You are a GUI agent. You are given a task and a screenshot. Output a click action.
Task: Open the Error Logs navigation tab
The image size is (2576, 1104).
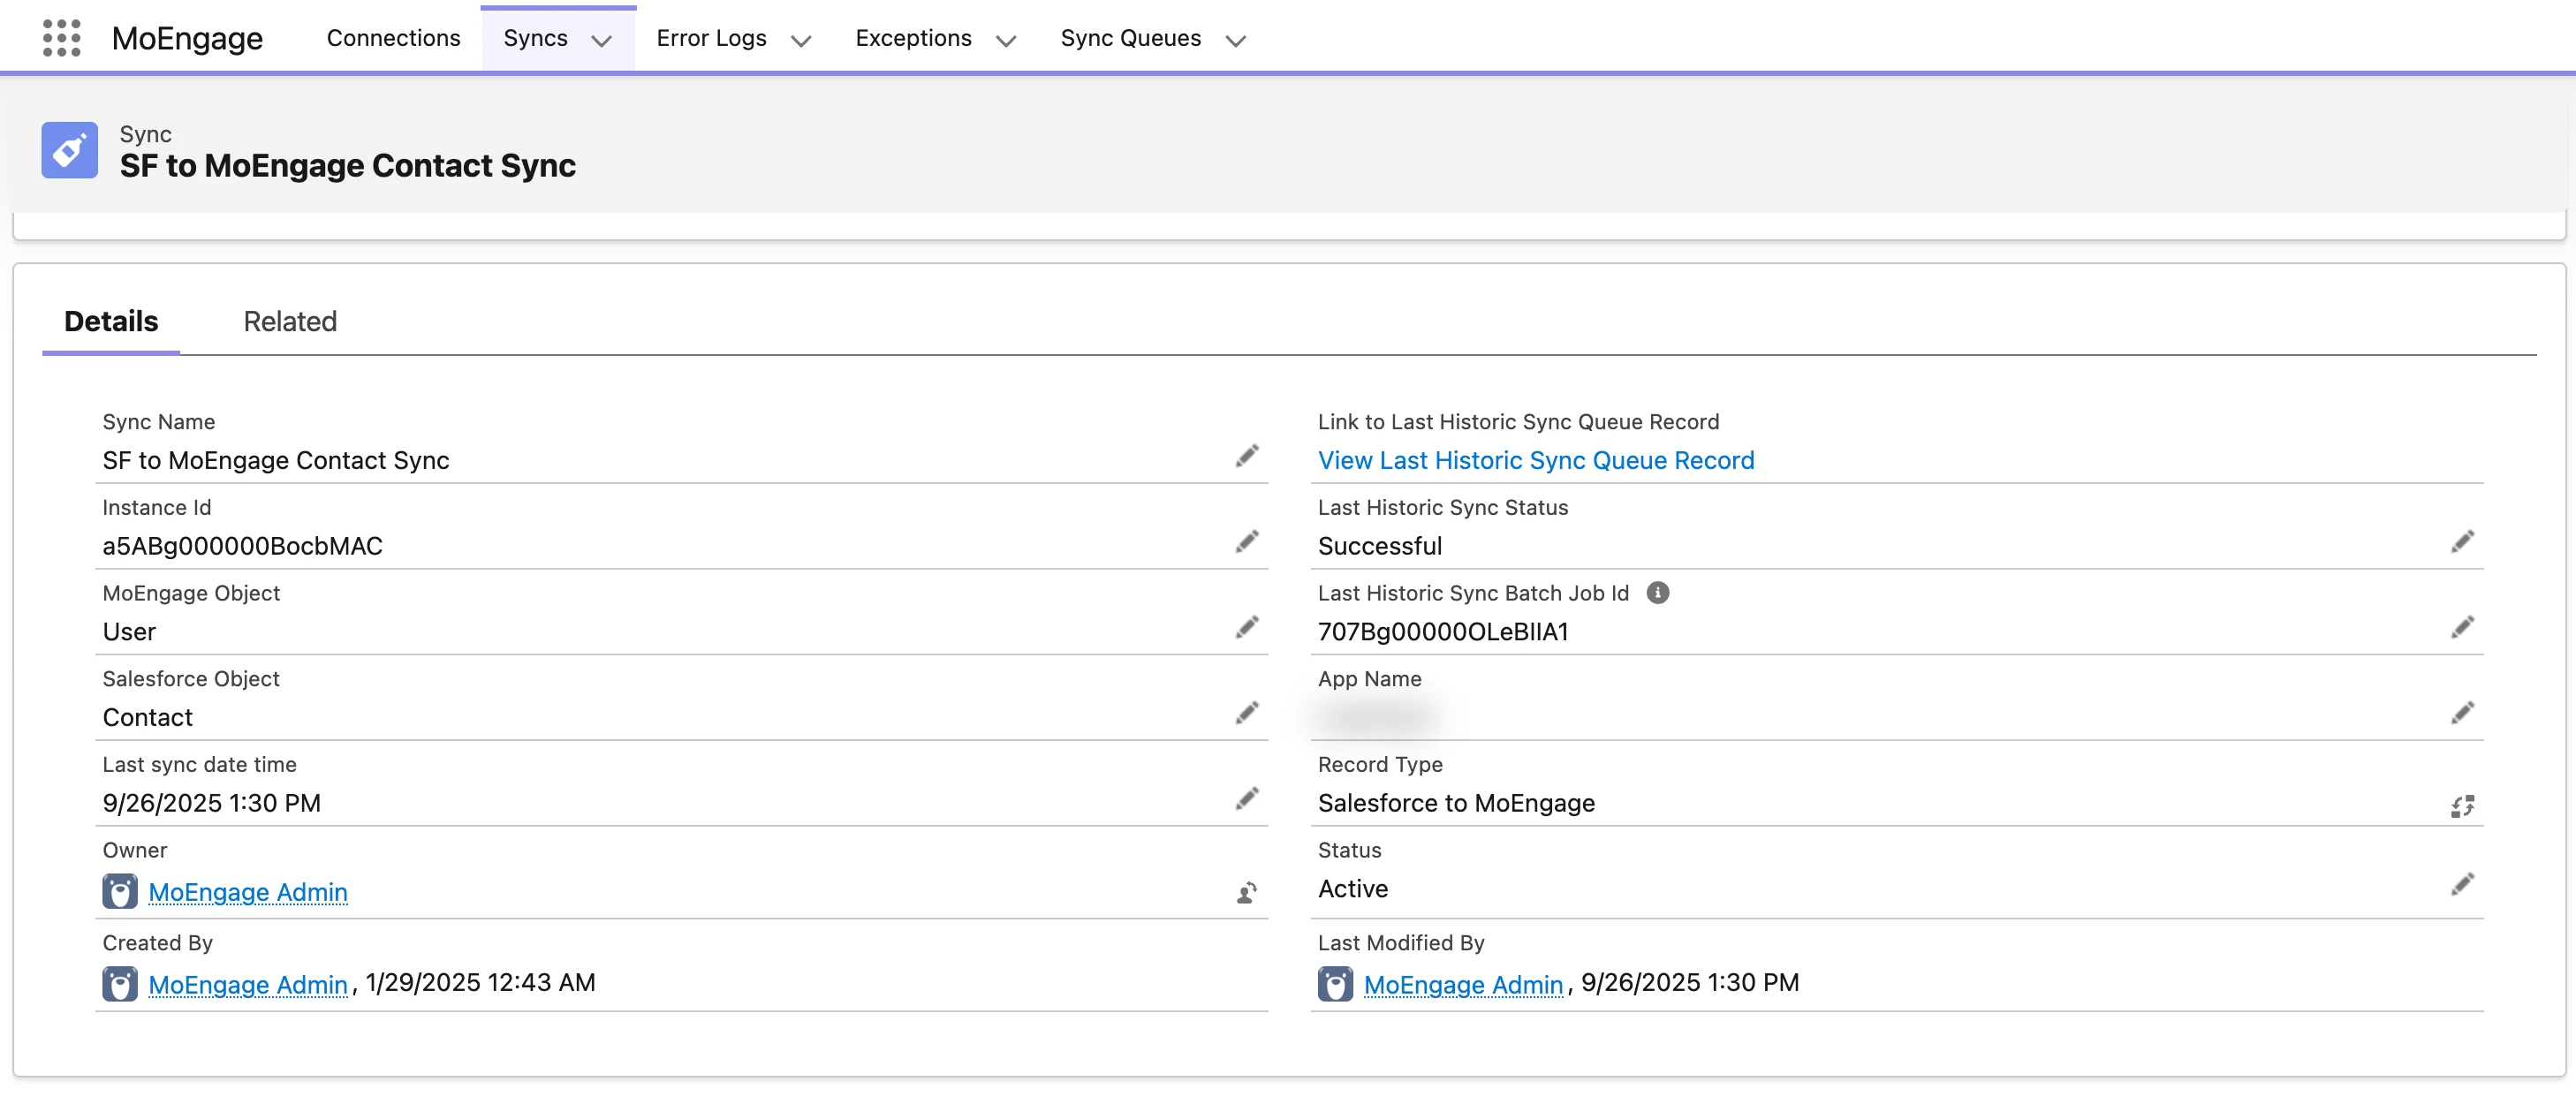[x=711, y=38]
